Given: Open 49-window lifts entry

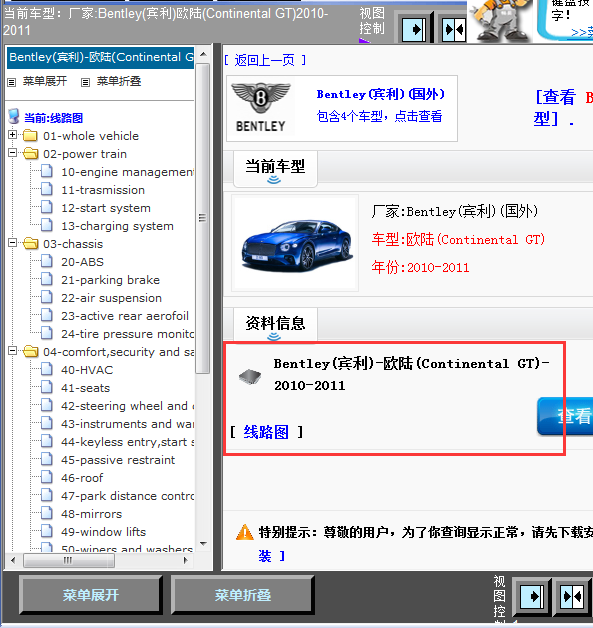Looking at the screenshot, I should [x=104, y=532].
